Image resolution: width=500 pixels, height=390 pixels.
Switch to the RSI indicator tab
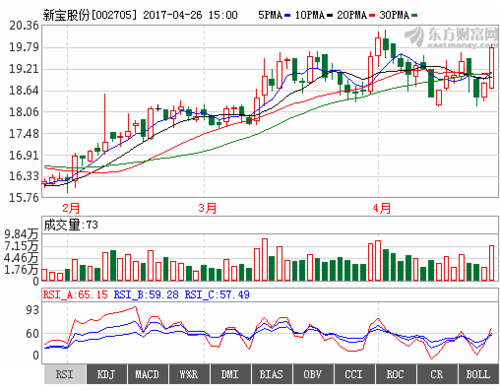coord(65,374)
